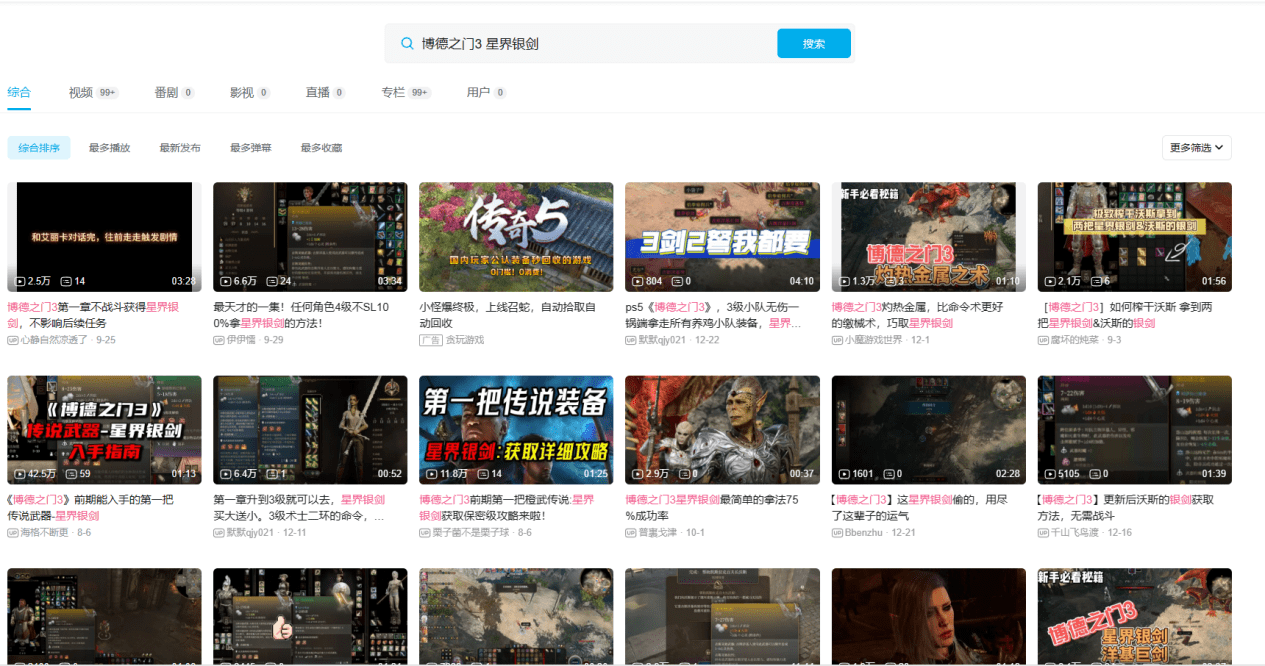This screenshot has height=666, width=1265.
Task: Click the danmaku icon on the 2.1万 video
Action: coord(1096,281)
